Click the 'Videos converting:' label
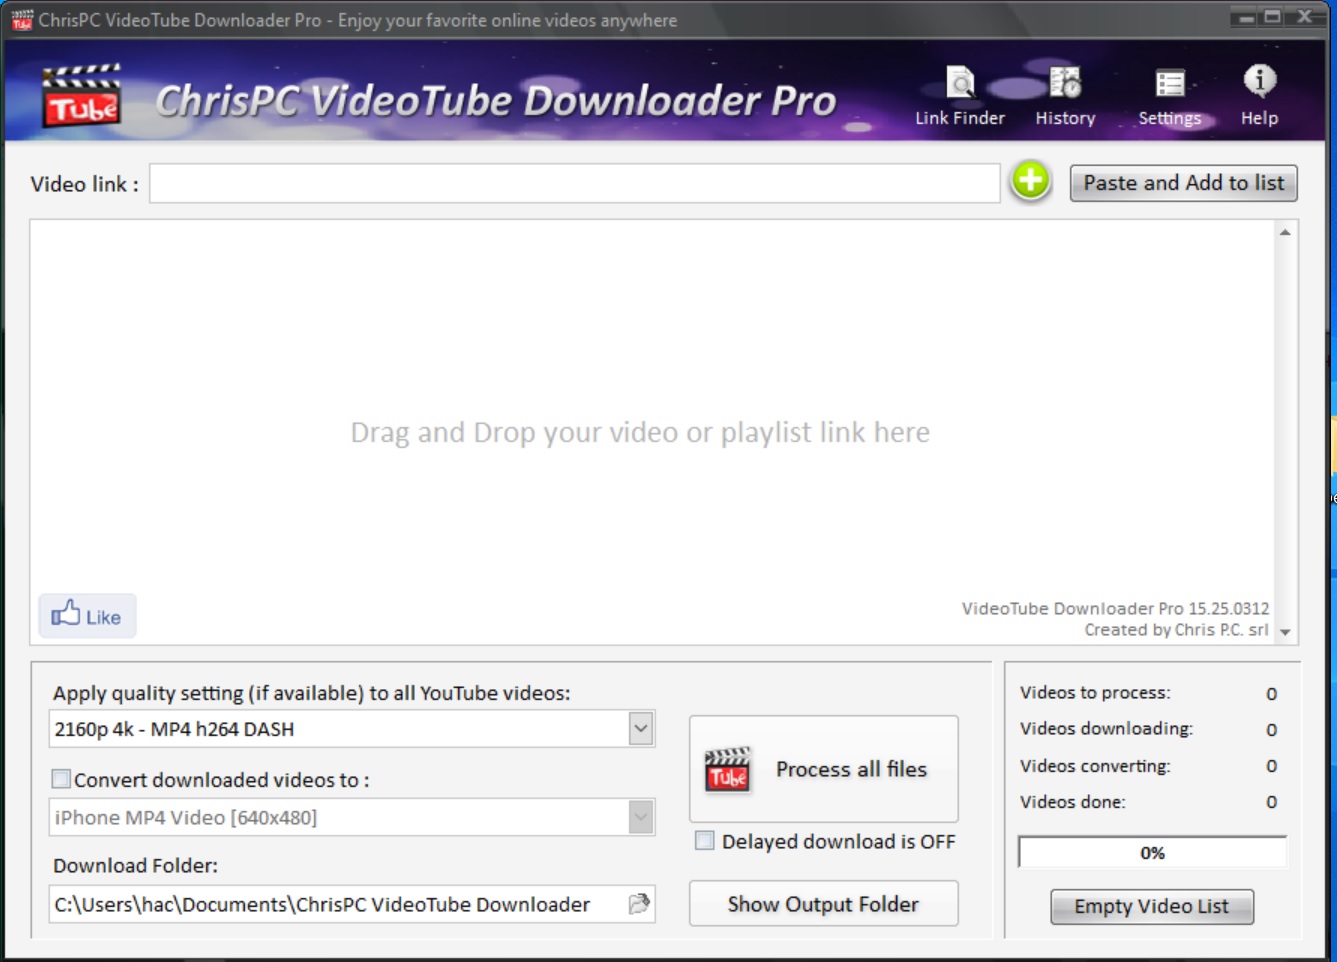The image size is (1337, 962). (1095, 765)
